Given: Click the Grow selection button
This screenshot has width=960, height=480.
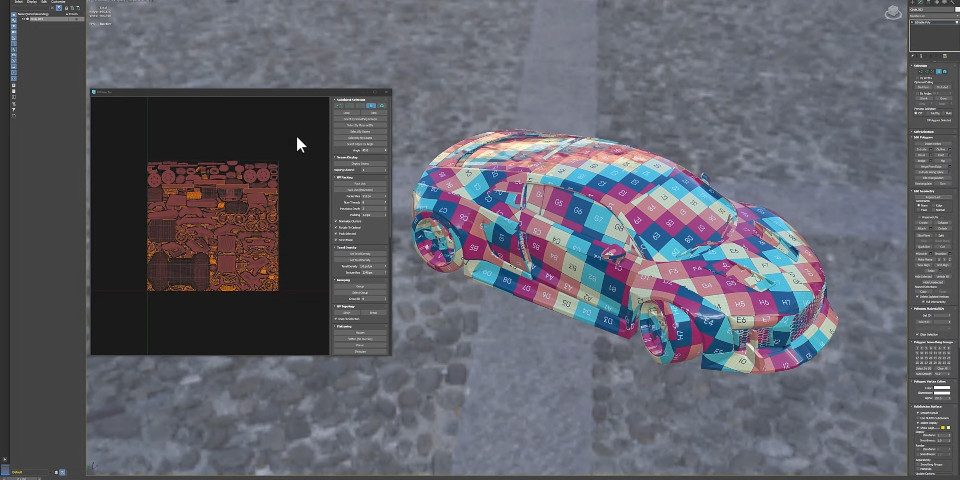Looking at the screenshot, I should tap(944, 98).
